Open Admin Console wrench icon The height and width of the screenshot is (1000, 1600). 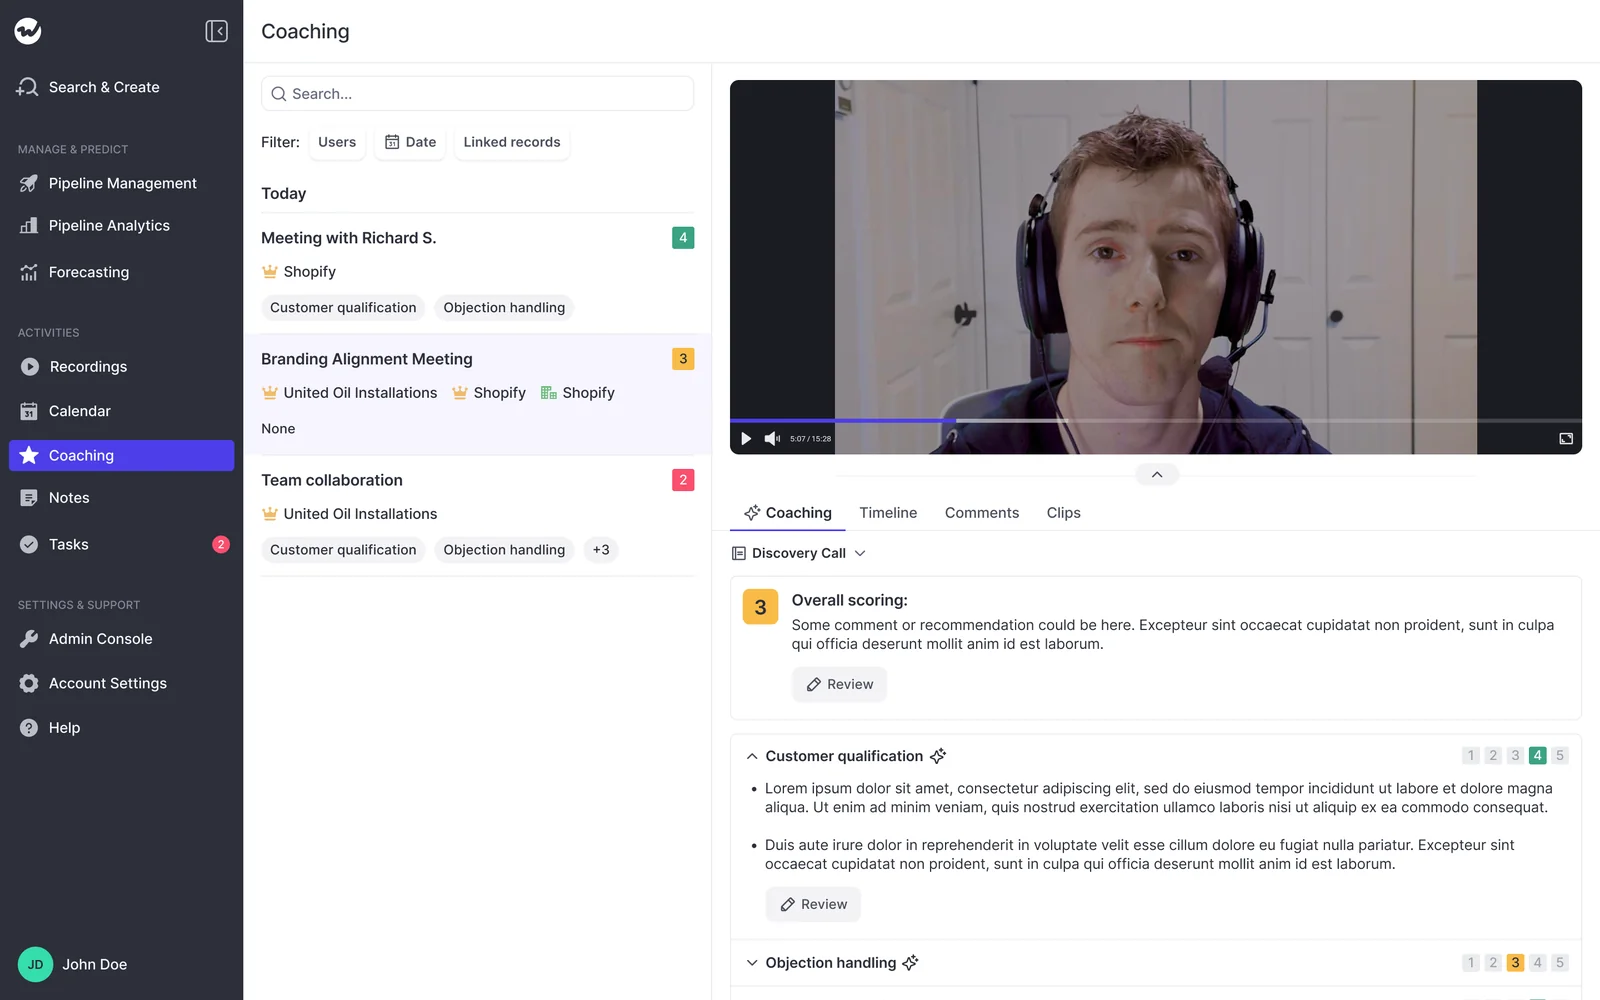click(x=29, y=639)
